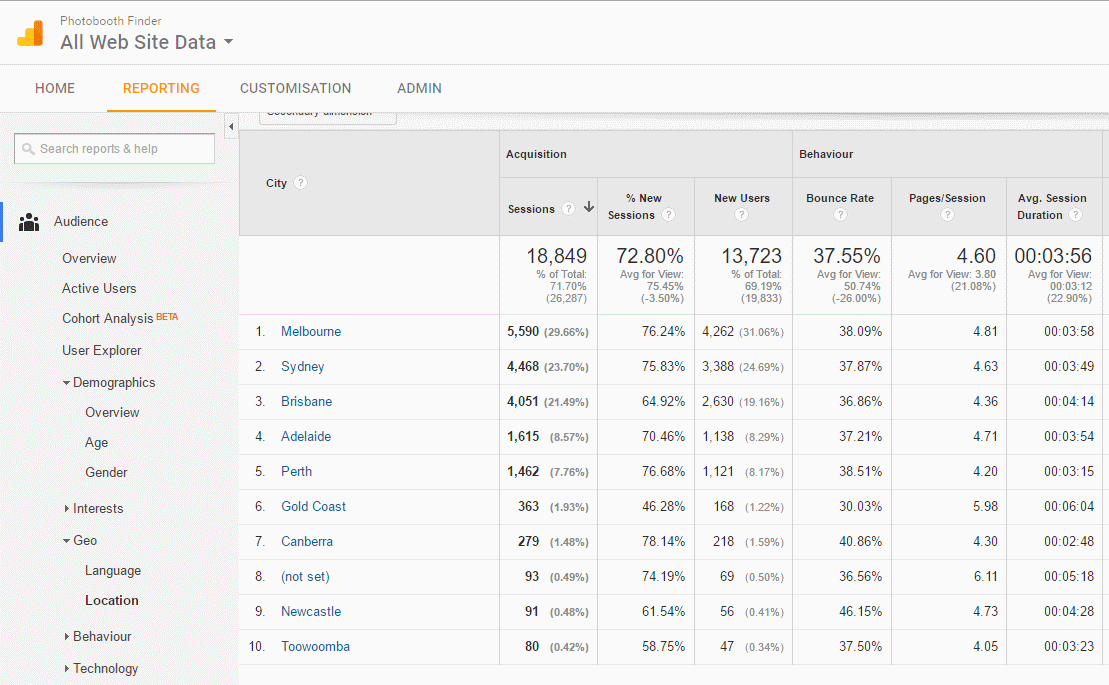Viewport: 1109px width, 685px height.
Task: Open the Perth city link
Action: pyautogui.click(x=296, y=472)
